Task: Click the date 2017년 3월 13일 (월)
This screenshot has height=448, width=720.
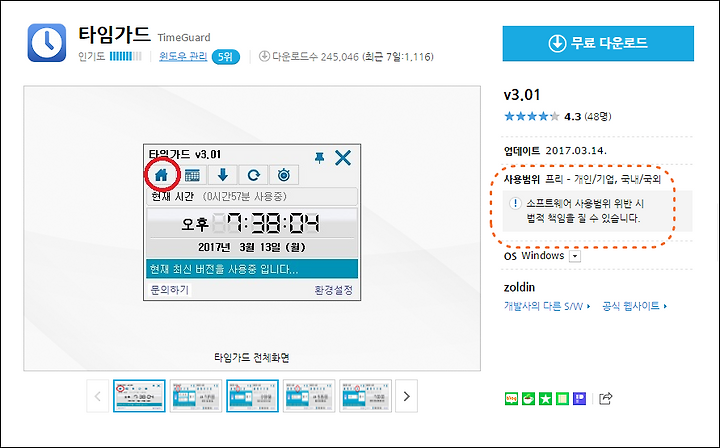Action: click(252, 247)
